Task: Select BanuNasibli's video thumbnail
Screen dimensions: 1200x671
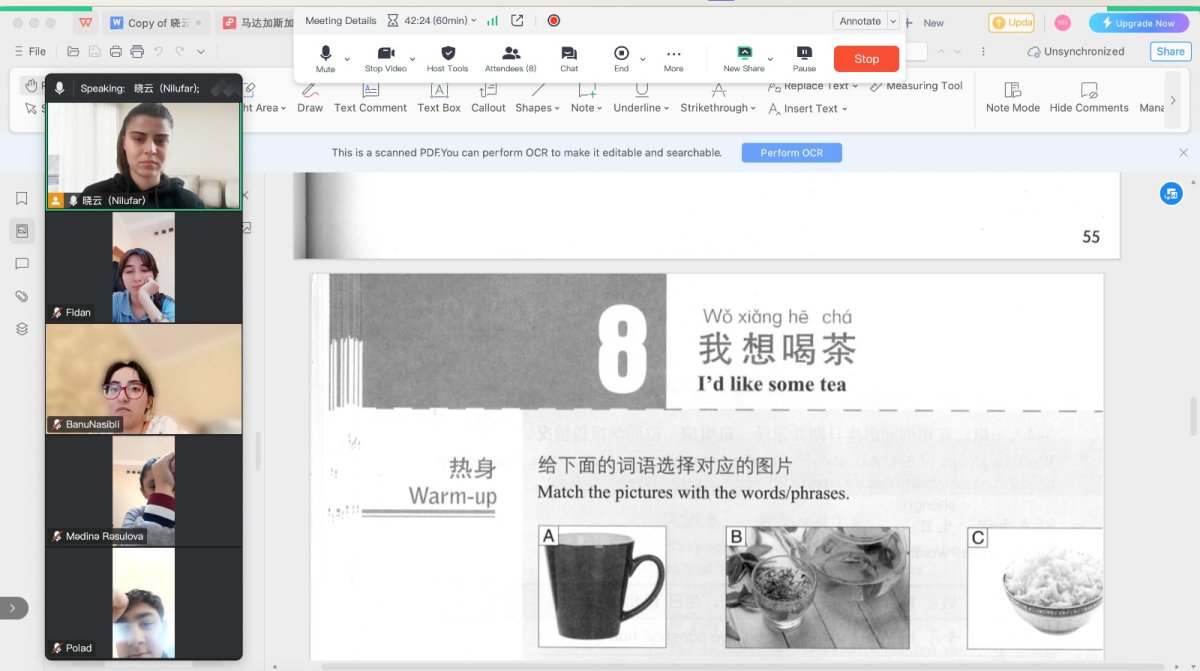Action: tap(143, 379)
